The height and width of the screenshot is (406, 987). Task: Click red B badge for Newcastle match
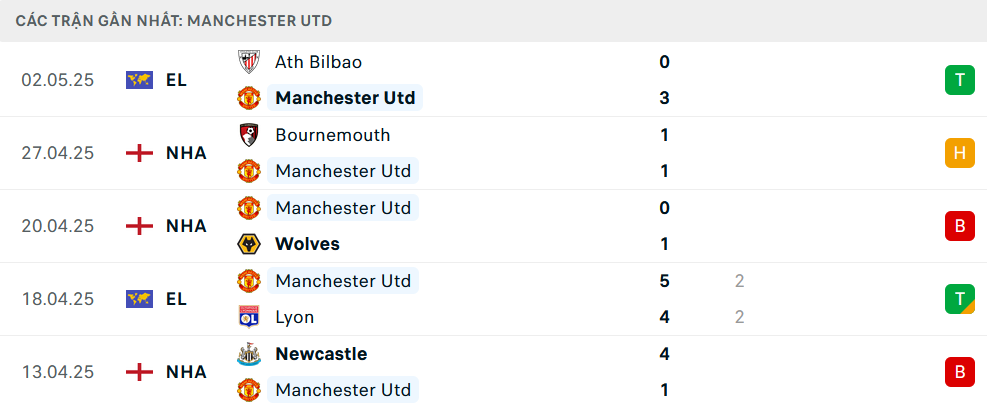959,372
